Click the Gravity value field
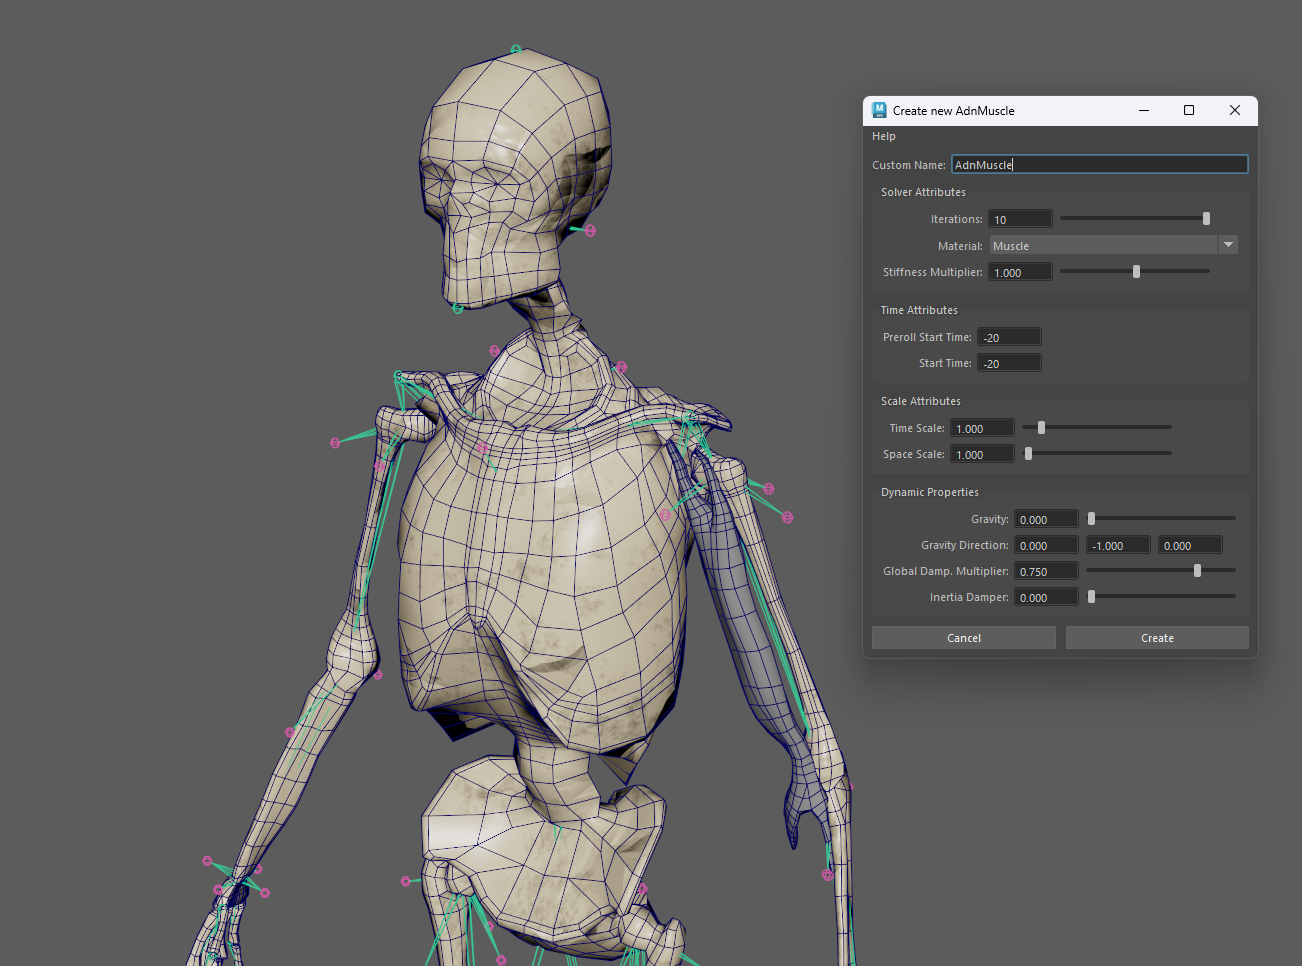The width and height of the screenshot is (1302, 966). coord(1046,518)
